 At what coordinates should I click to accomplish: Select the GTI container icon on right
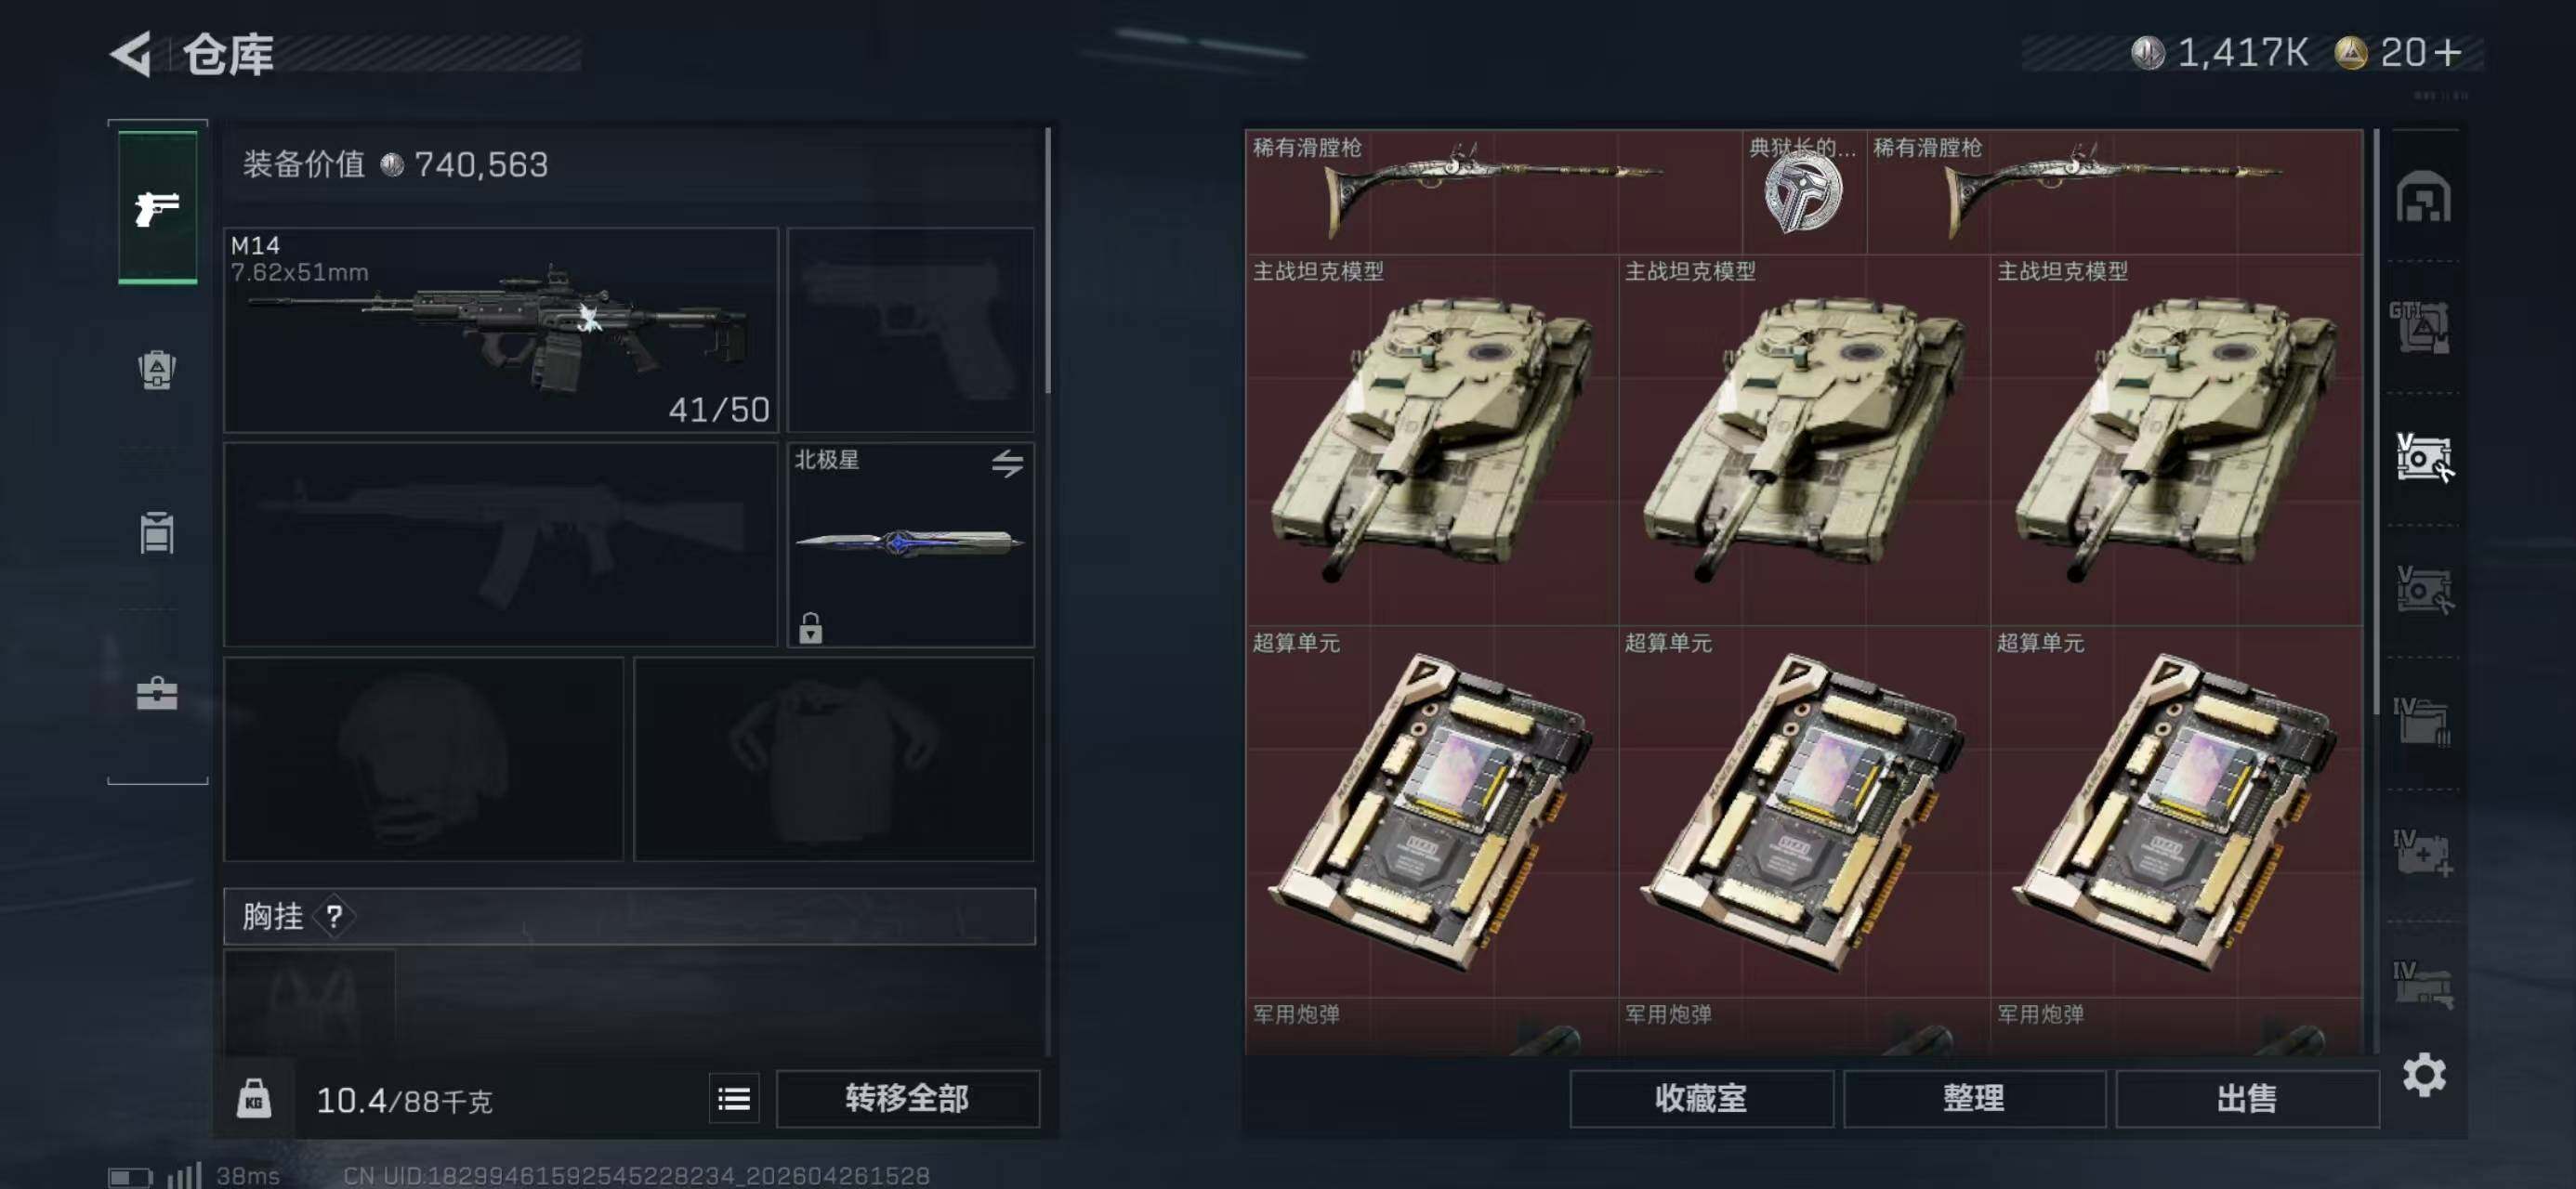[2420, 327]
